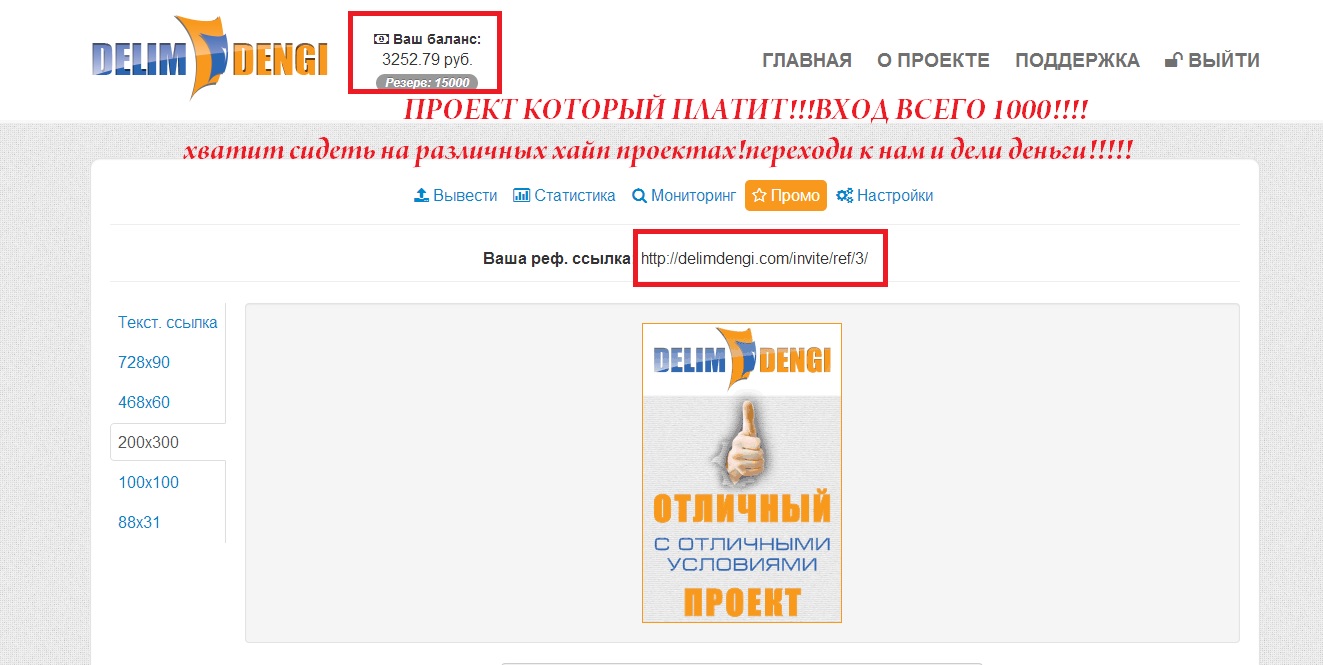This screenshot has height=665, width=1323.
Task: Click the referral link URL field
Action: tap(760, 258)
